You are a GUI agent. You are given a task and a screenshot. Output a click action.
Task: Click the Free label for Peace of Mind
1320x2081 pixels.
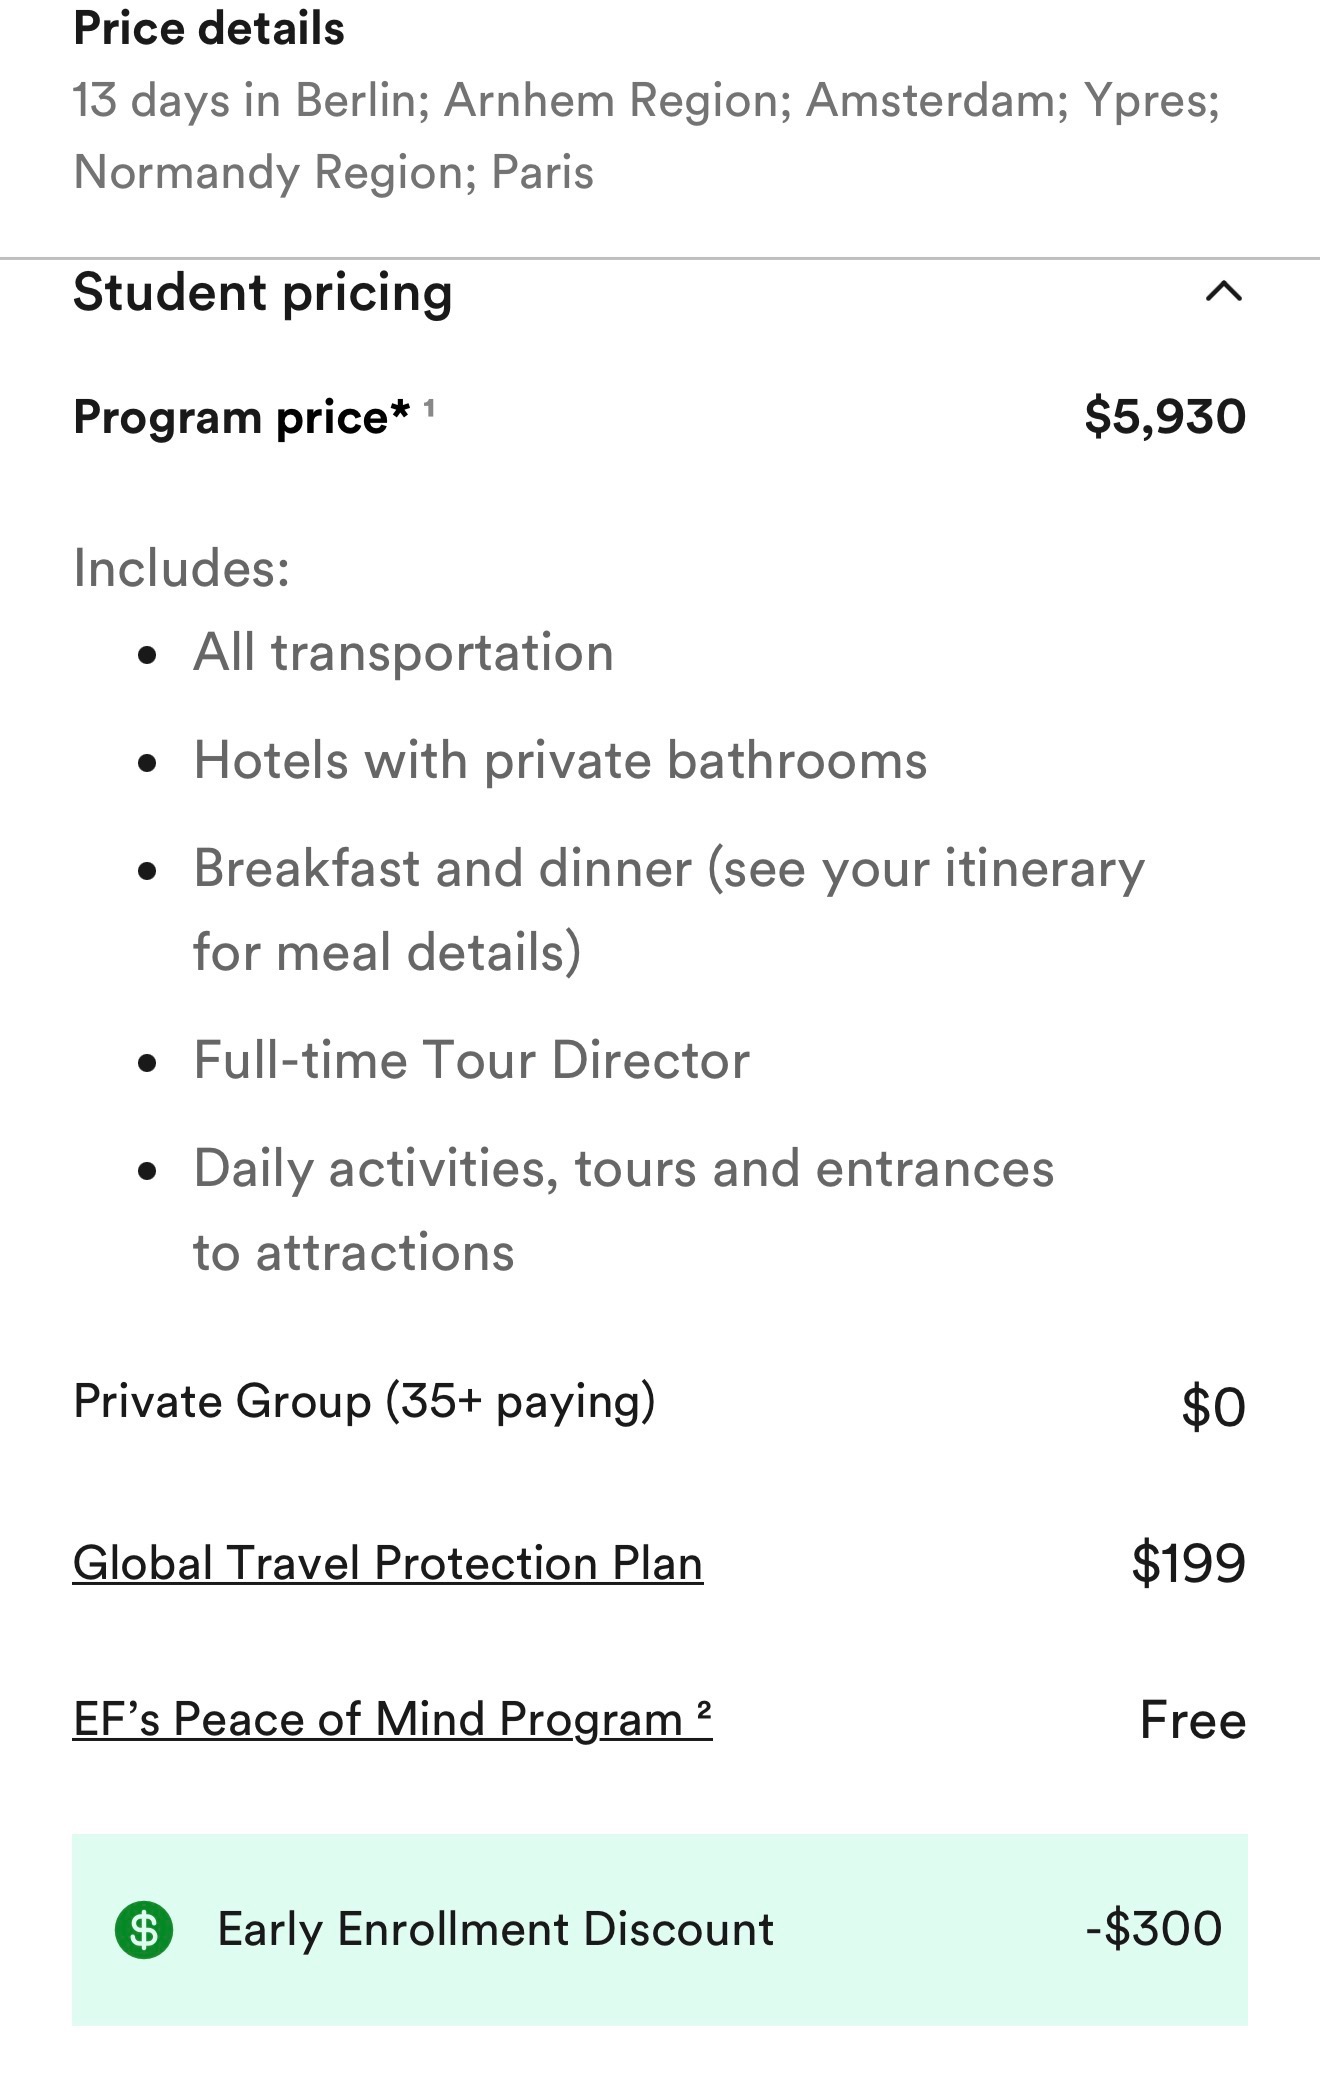point(1192,1720)
